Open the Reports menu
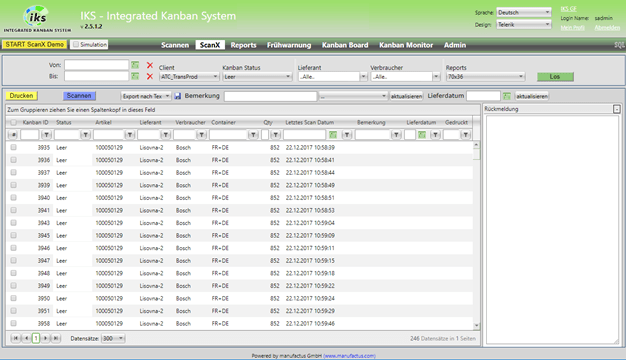The width and height of the screenshot is (626, 360). click(244, 45)
